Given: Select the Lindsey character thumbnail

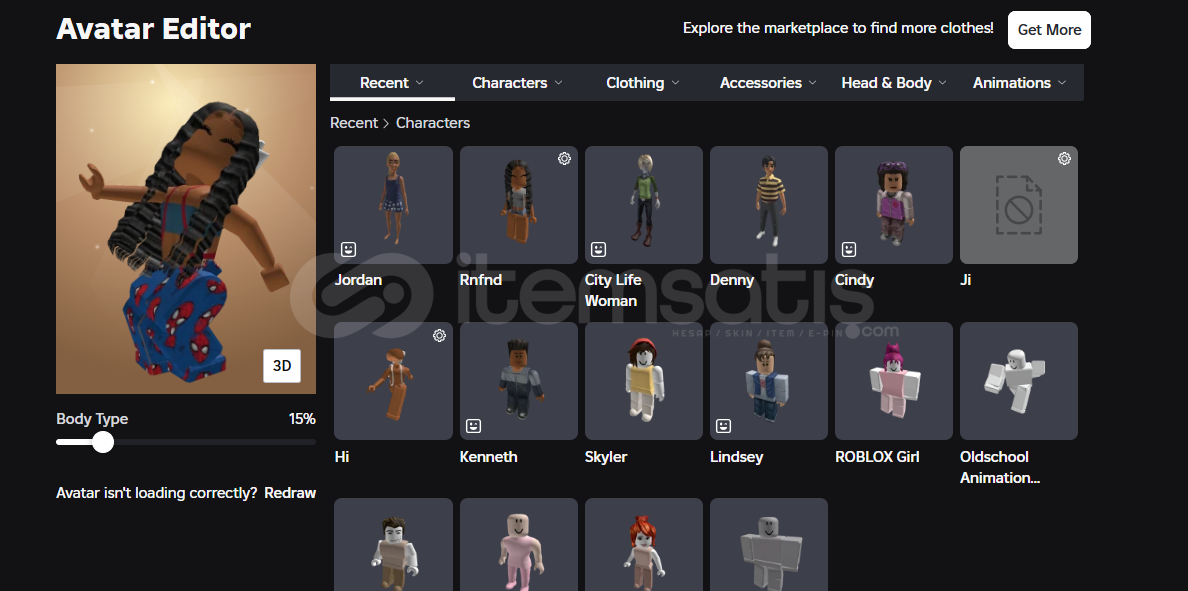Looking at the screenshot, I should (769, 381).
